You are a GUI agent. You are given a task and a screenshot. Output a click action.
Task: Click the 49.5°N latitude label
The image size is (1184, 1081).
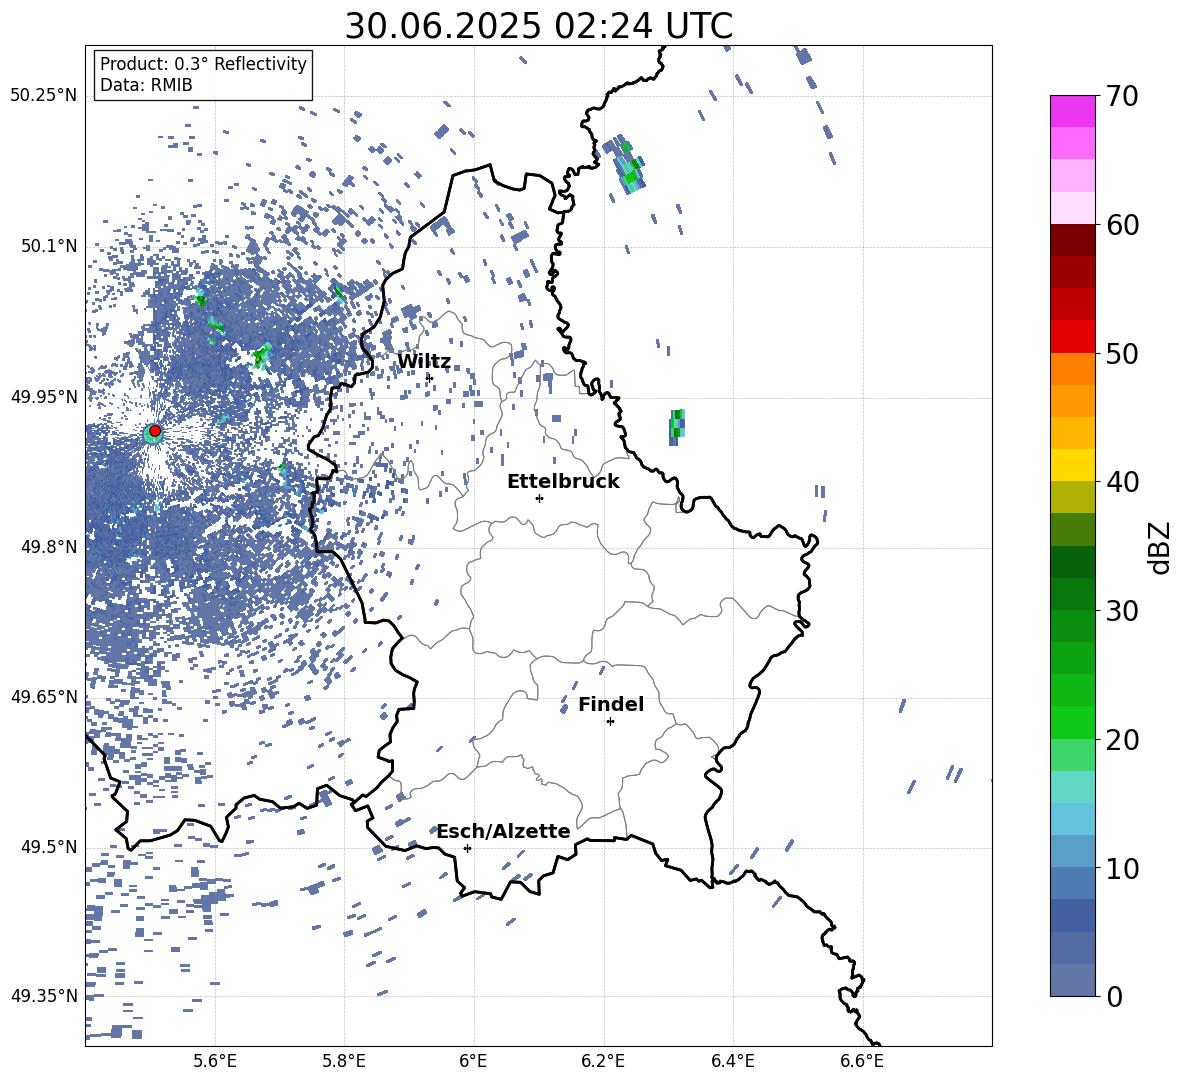(x=48, y=847)
